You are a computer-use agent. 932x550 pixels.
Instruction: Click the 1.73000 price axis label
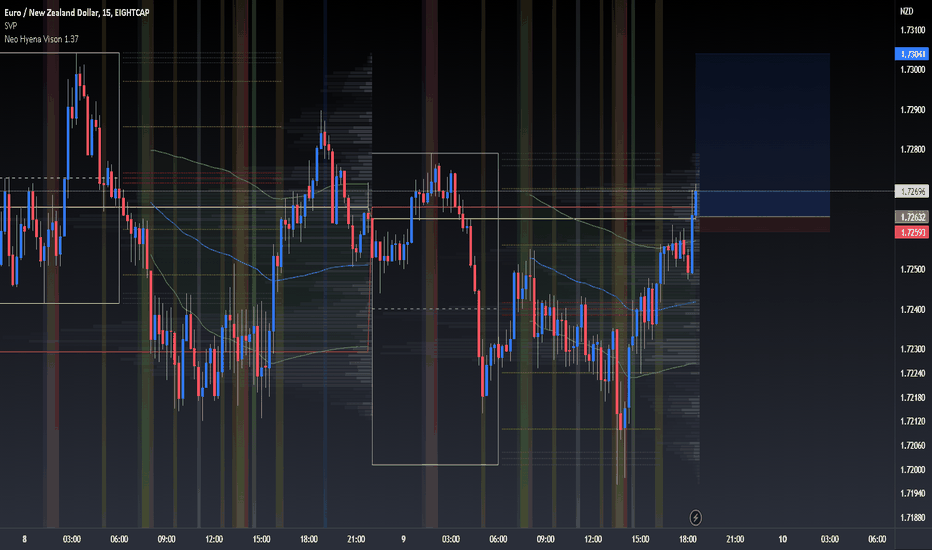click(x=913, y=70)
